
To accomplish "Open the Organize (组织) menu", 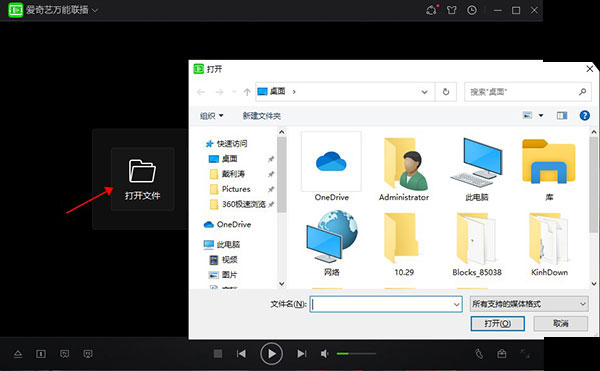I will [x=212, y=116].
